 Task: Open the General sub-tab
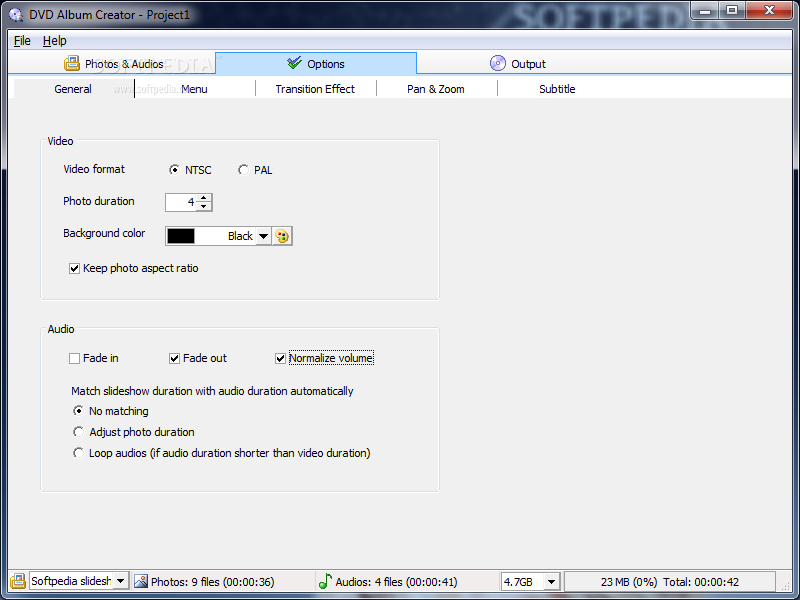tap(73, 89)
